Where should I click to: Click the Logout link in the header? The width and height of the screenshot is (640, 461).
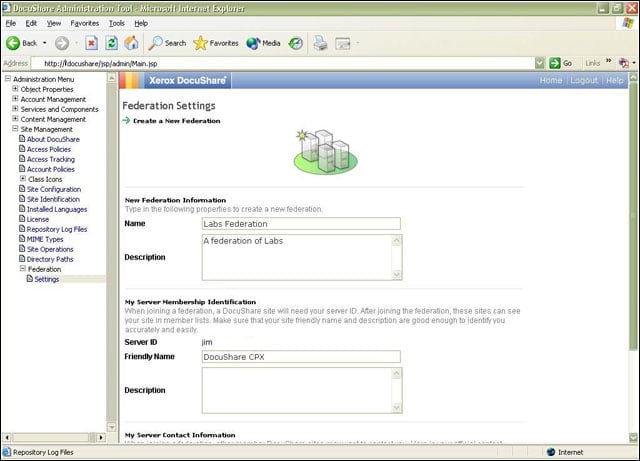(x=584, y=80)
